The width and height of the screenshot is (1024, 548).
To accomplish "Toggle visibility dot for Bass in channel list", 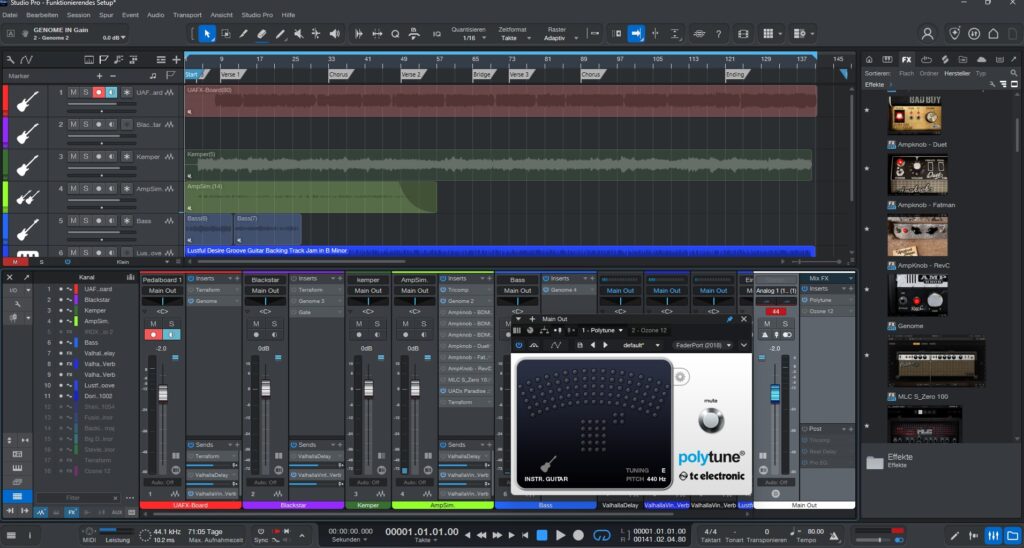I will pyautogui.click(x=61, y=342).
